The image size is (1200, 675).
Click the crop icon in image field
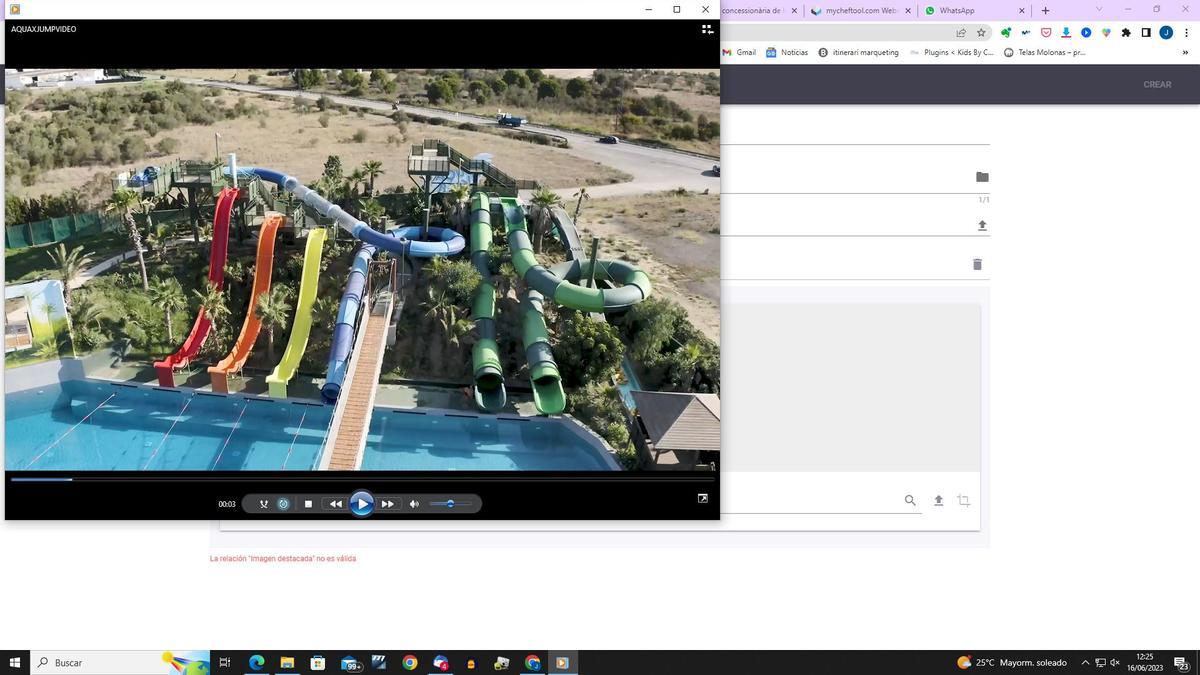pyautogui.click(x=963, y=500)
